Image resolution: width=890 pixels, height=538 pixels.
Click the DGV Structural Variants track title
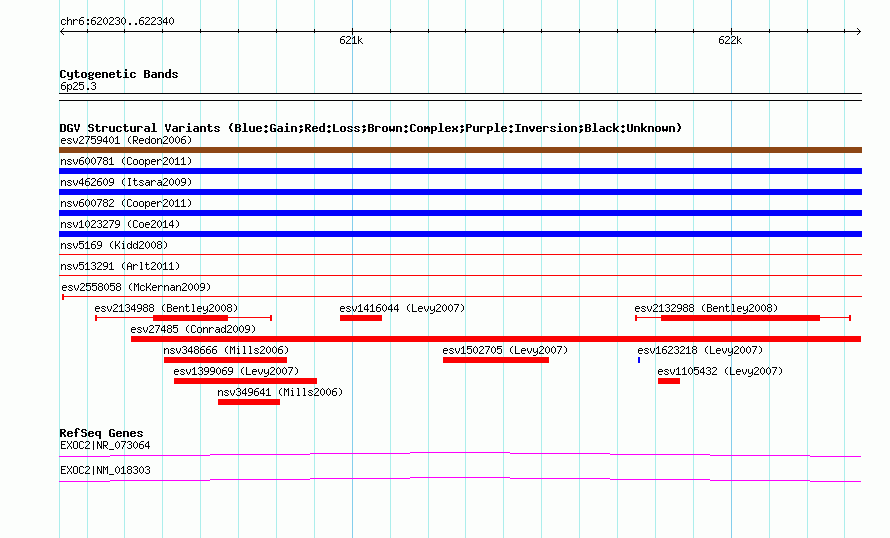(371, 128)
